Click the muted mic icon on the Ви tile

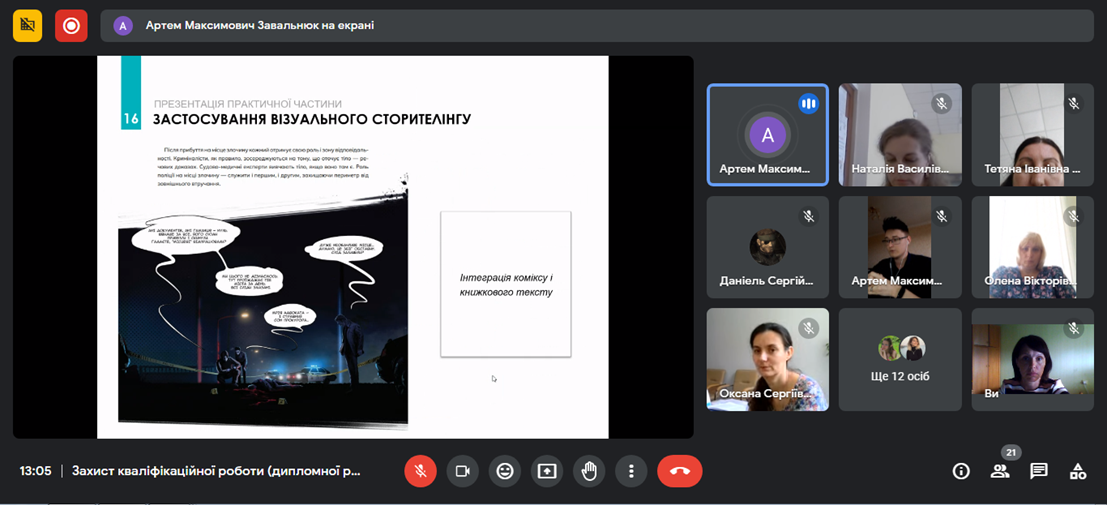pyautogui.click(x=1074, y=328)
